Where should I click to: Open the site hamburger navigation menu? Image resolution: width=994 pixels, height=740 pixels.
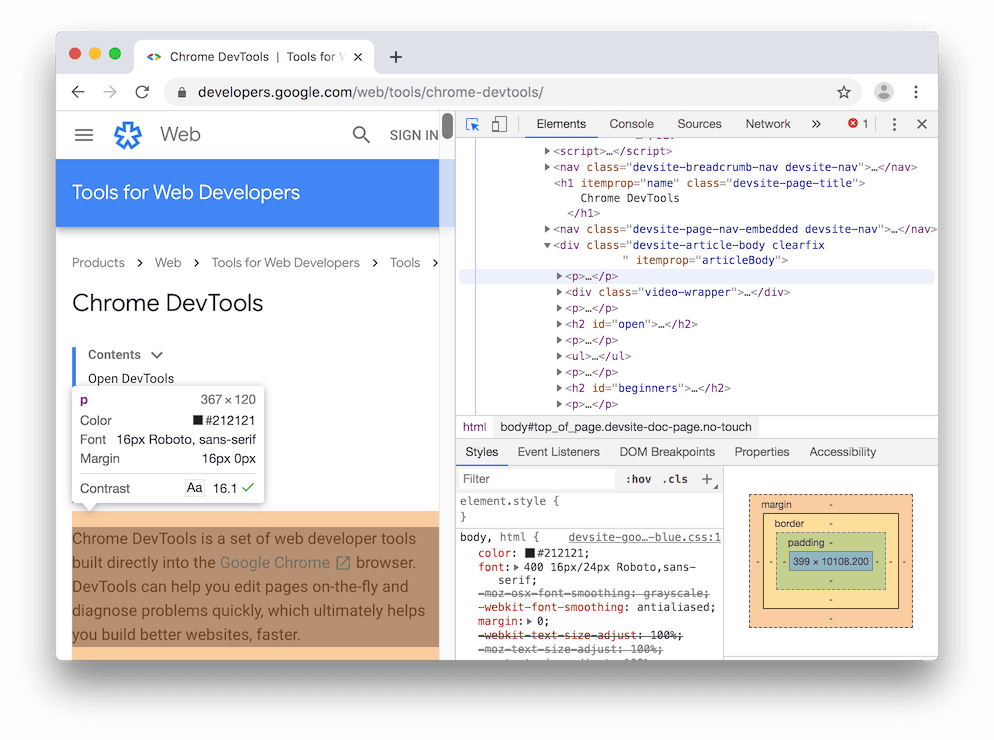point(84,135)
